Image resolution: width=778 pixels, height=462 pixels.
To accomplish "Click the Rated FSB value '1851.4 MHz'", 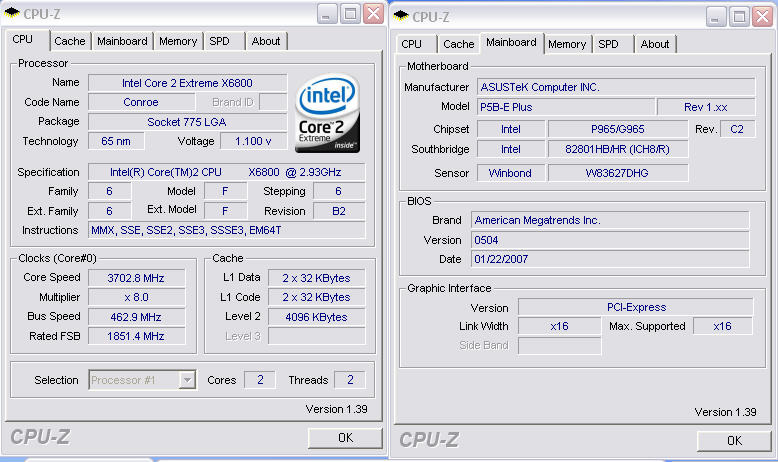I will point(136,336).
